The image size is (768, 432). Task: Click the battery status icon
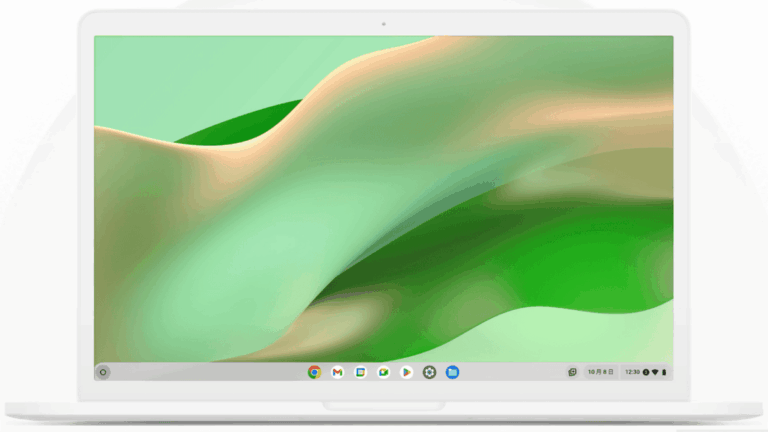(664, 372)
